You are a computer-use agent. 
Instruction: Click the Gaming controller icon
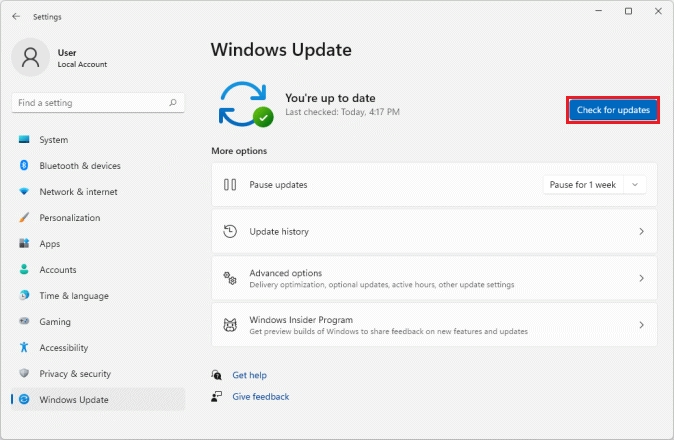pyautogui.click(x=24, y=322)
